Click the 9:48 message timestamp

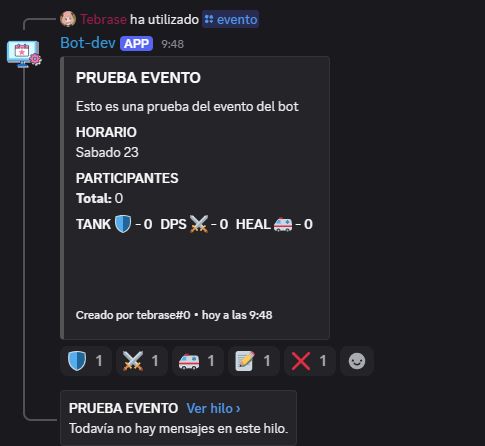click(x=173, y=44)
